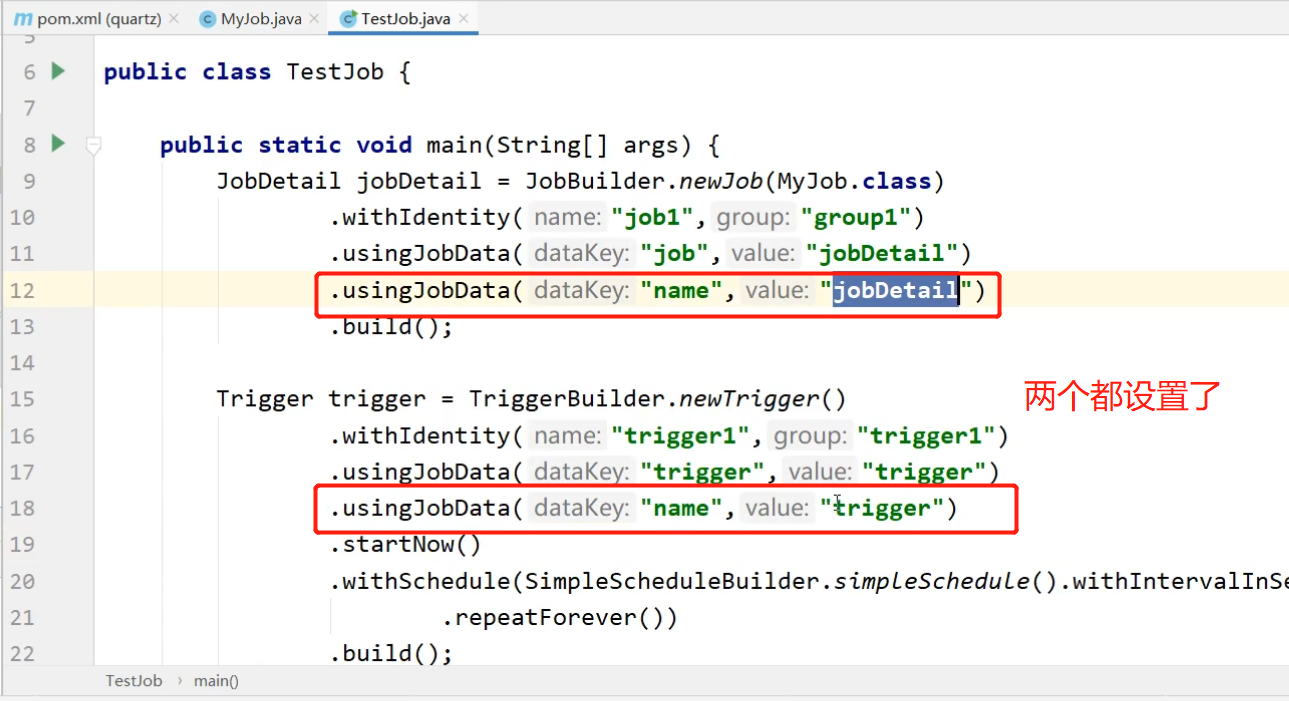Click the selected "jobDetail" text on line 12
The image size is (1289, 701).
tap(895, 290)
